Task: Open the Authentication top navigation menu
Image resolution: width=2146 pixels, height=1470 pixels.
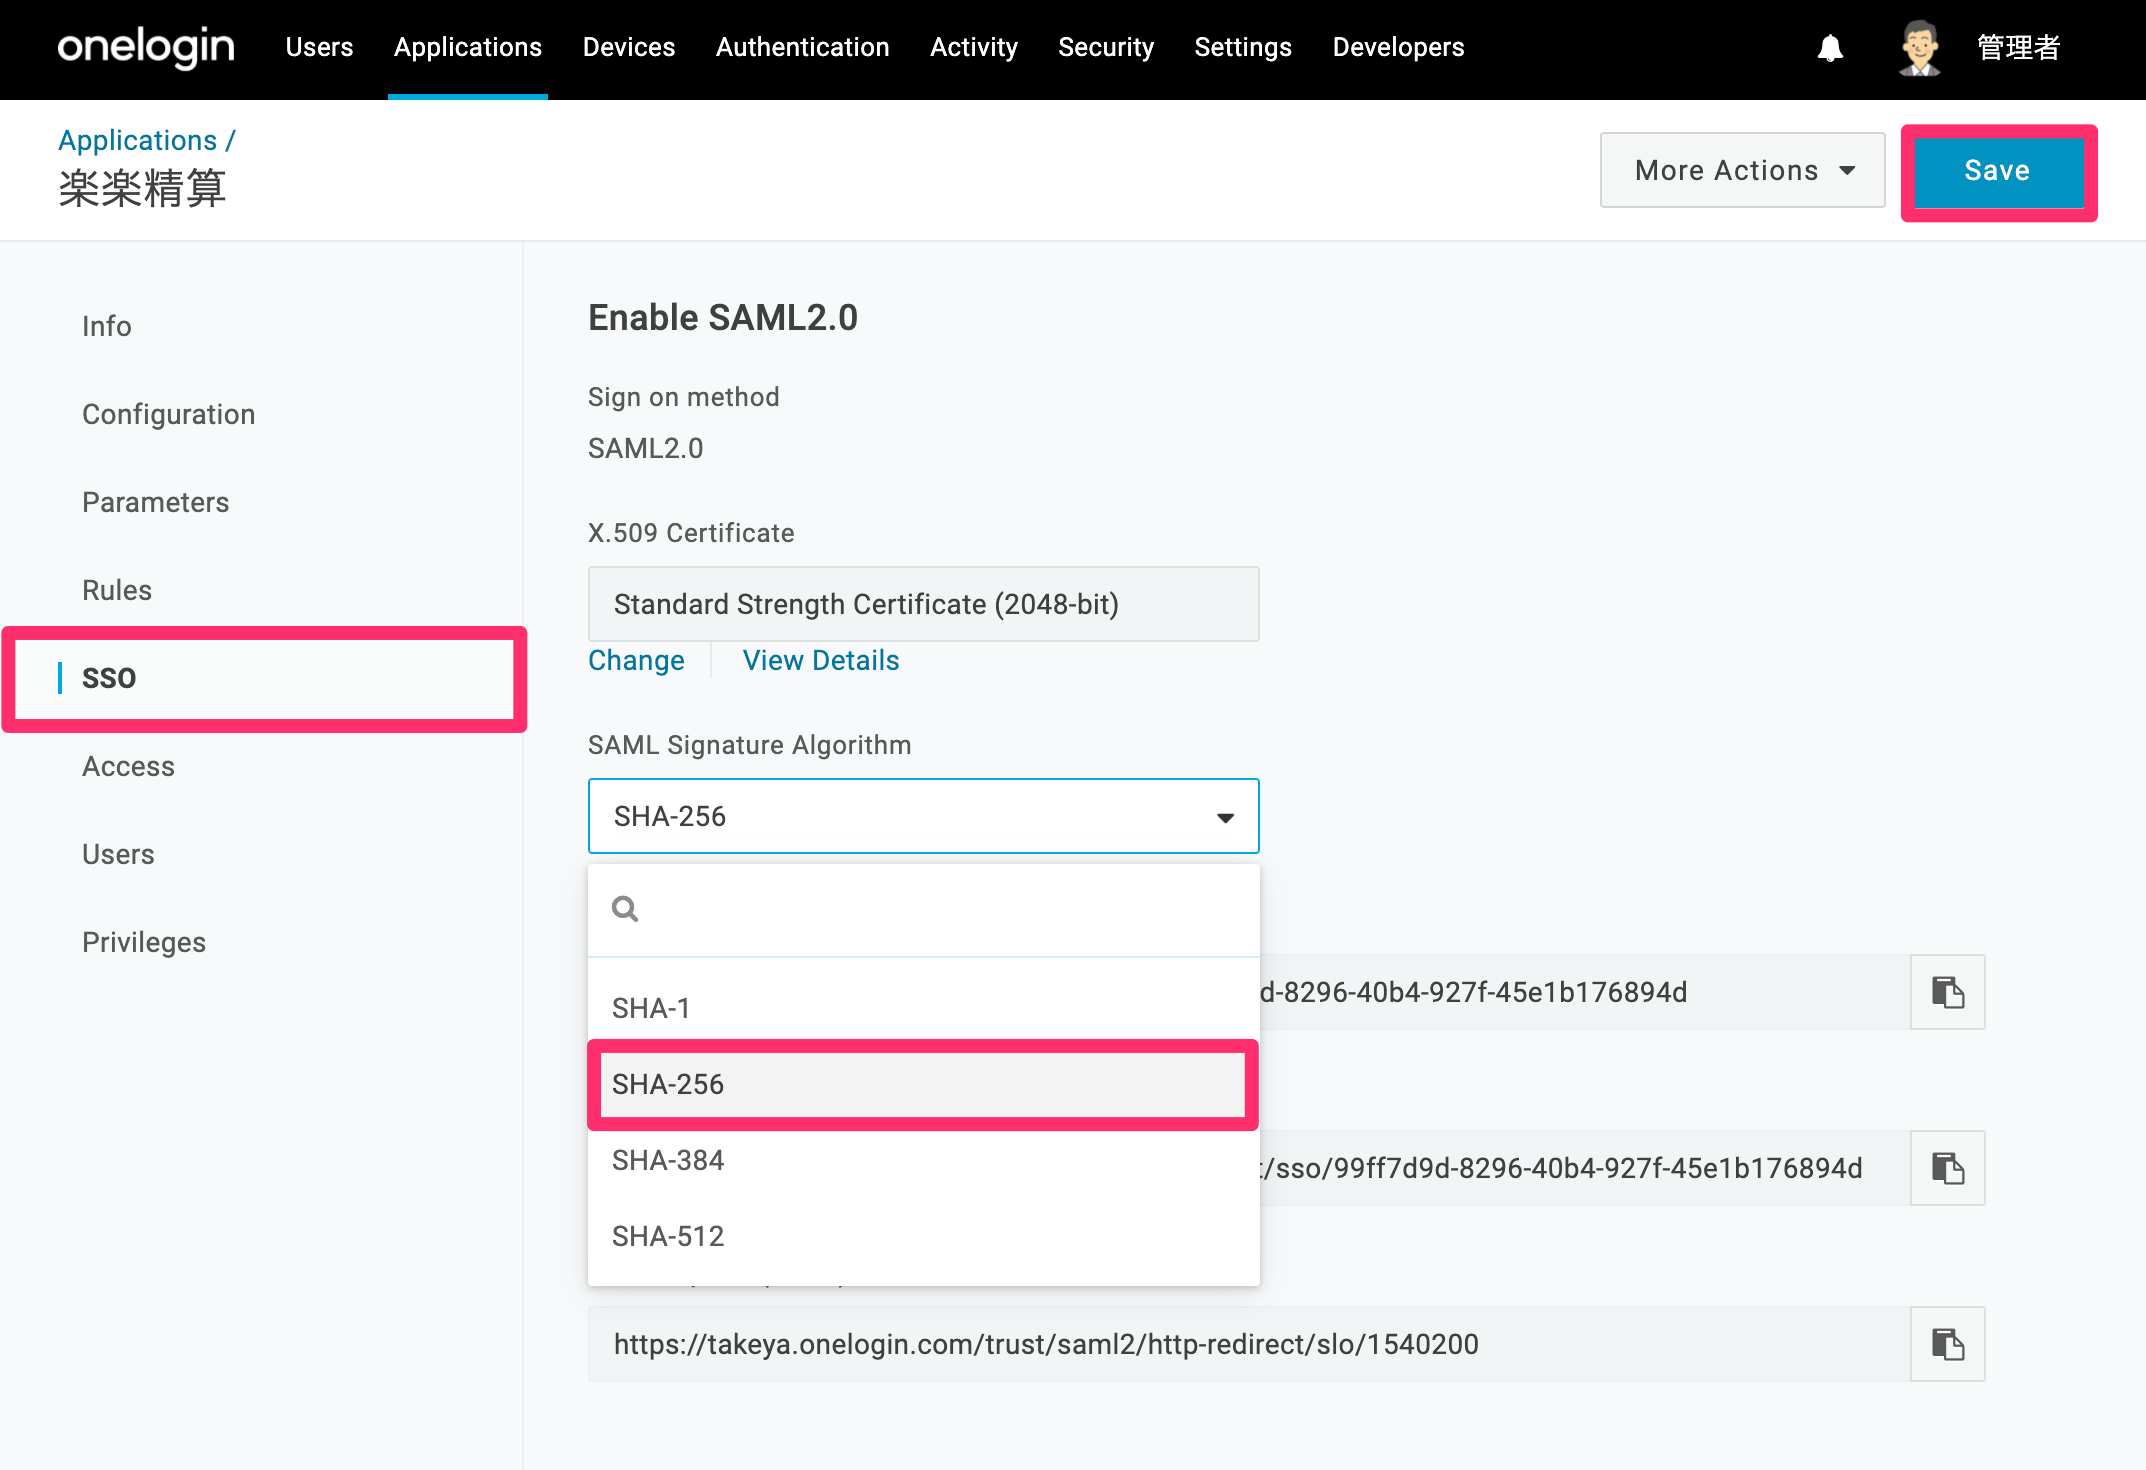Action: point(802,47)
